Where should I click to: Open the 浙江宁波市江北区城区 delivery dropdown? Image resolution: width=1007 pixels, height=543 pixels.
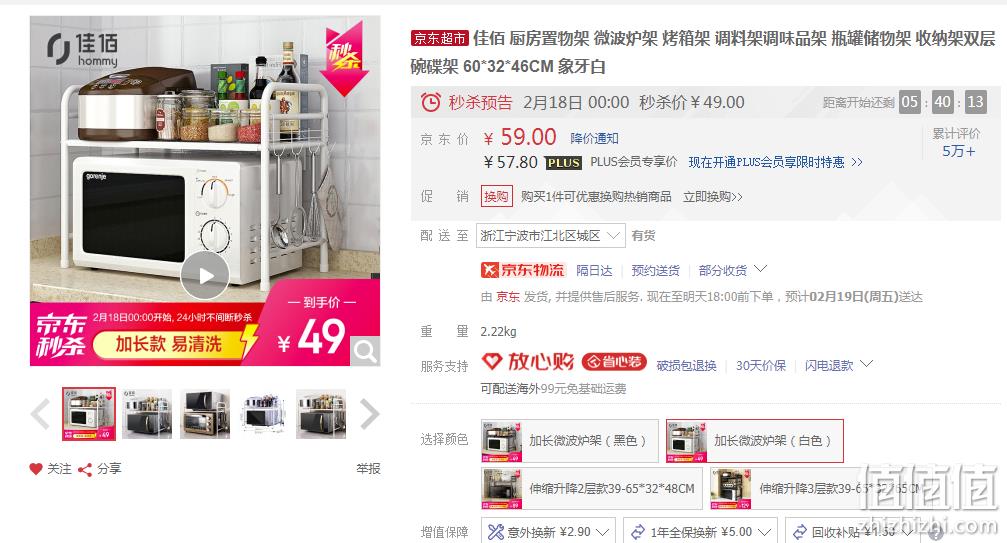point(550,236)
